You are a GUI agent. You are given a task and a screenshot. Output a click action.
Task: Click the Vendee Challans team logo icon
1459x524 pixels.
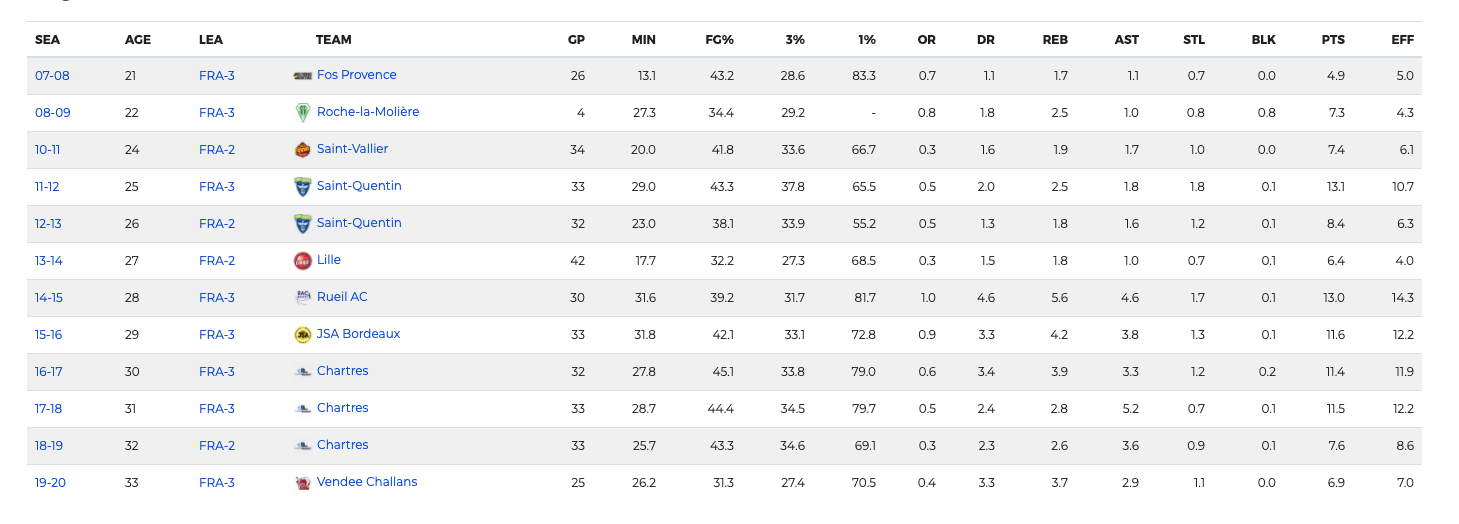coord(302,483)
